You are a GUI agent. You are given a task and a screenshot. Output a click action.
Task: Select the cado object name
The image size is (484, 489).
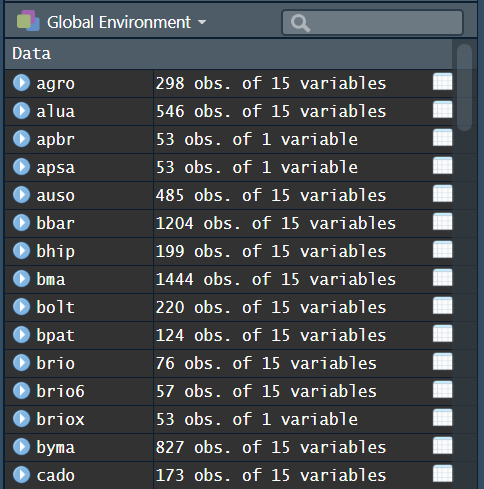pos(56,475)
